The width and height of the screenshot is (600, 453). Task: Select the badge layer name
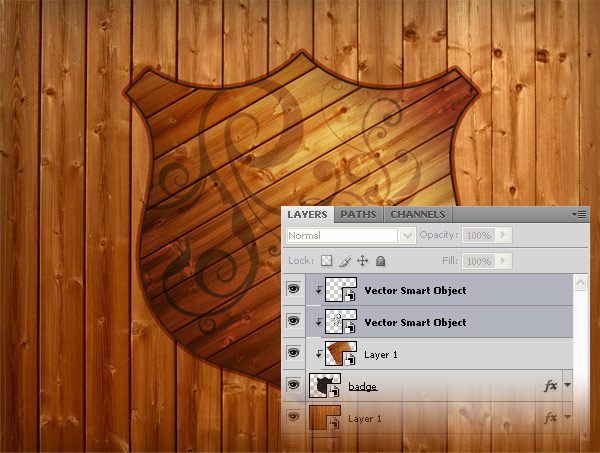363,387
